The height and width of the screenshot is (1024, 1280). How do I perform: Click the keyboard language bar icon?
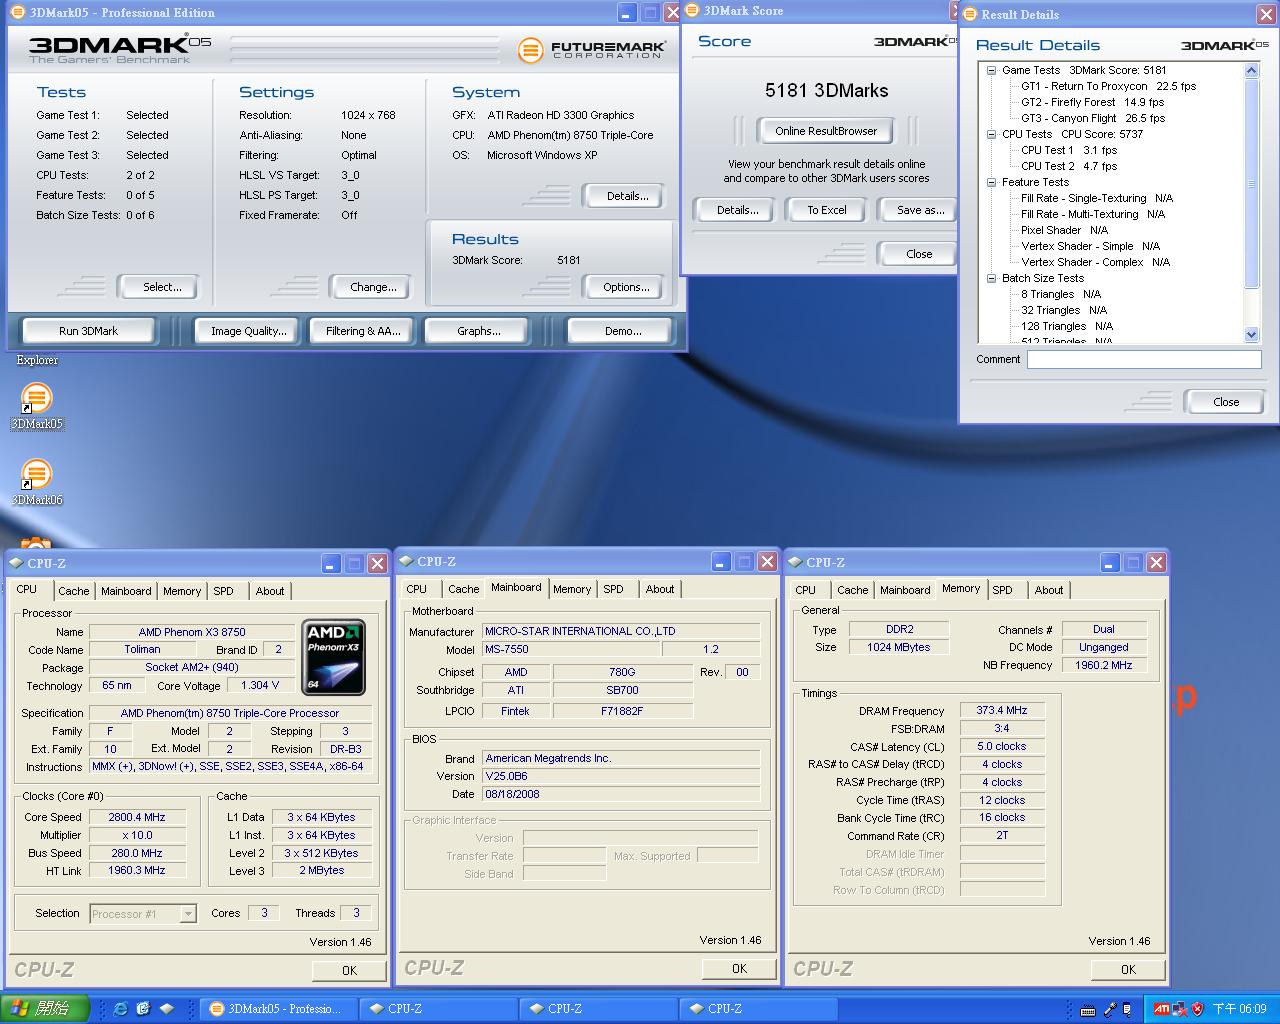tap(1087, 1009)
